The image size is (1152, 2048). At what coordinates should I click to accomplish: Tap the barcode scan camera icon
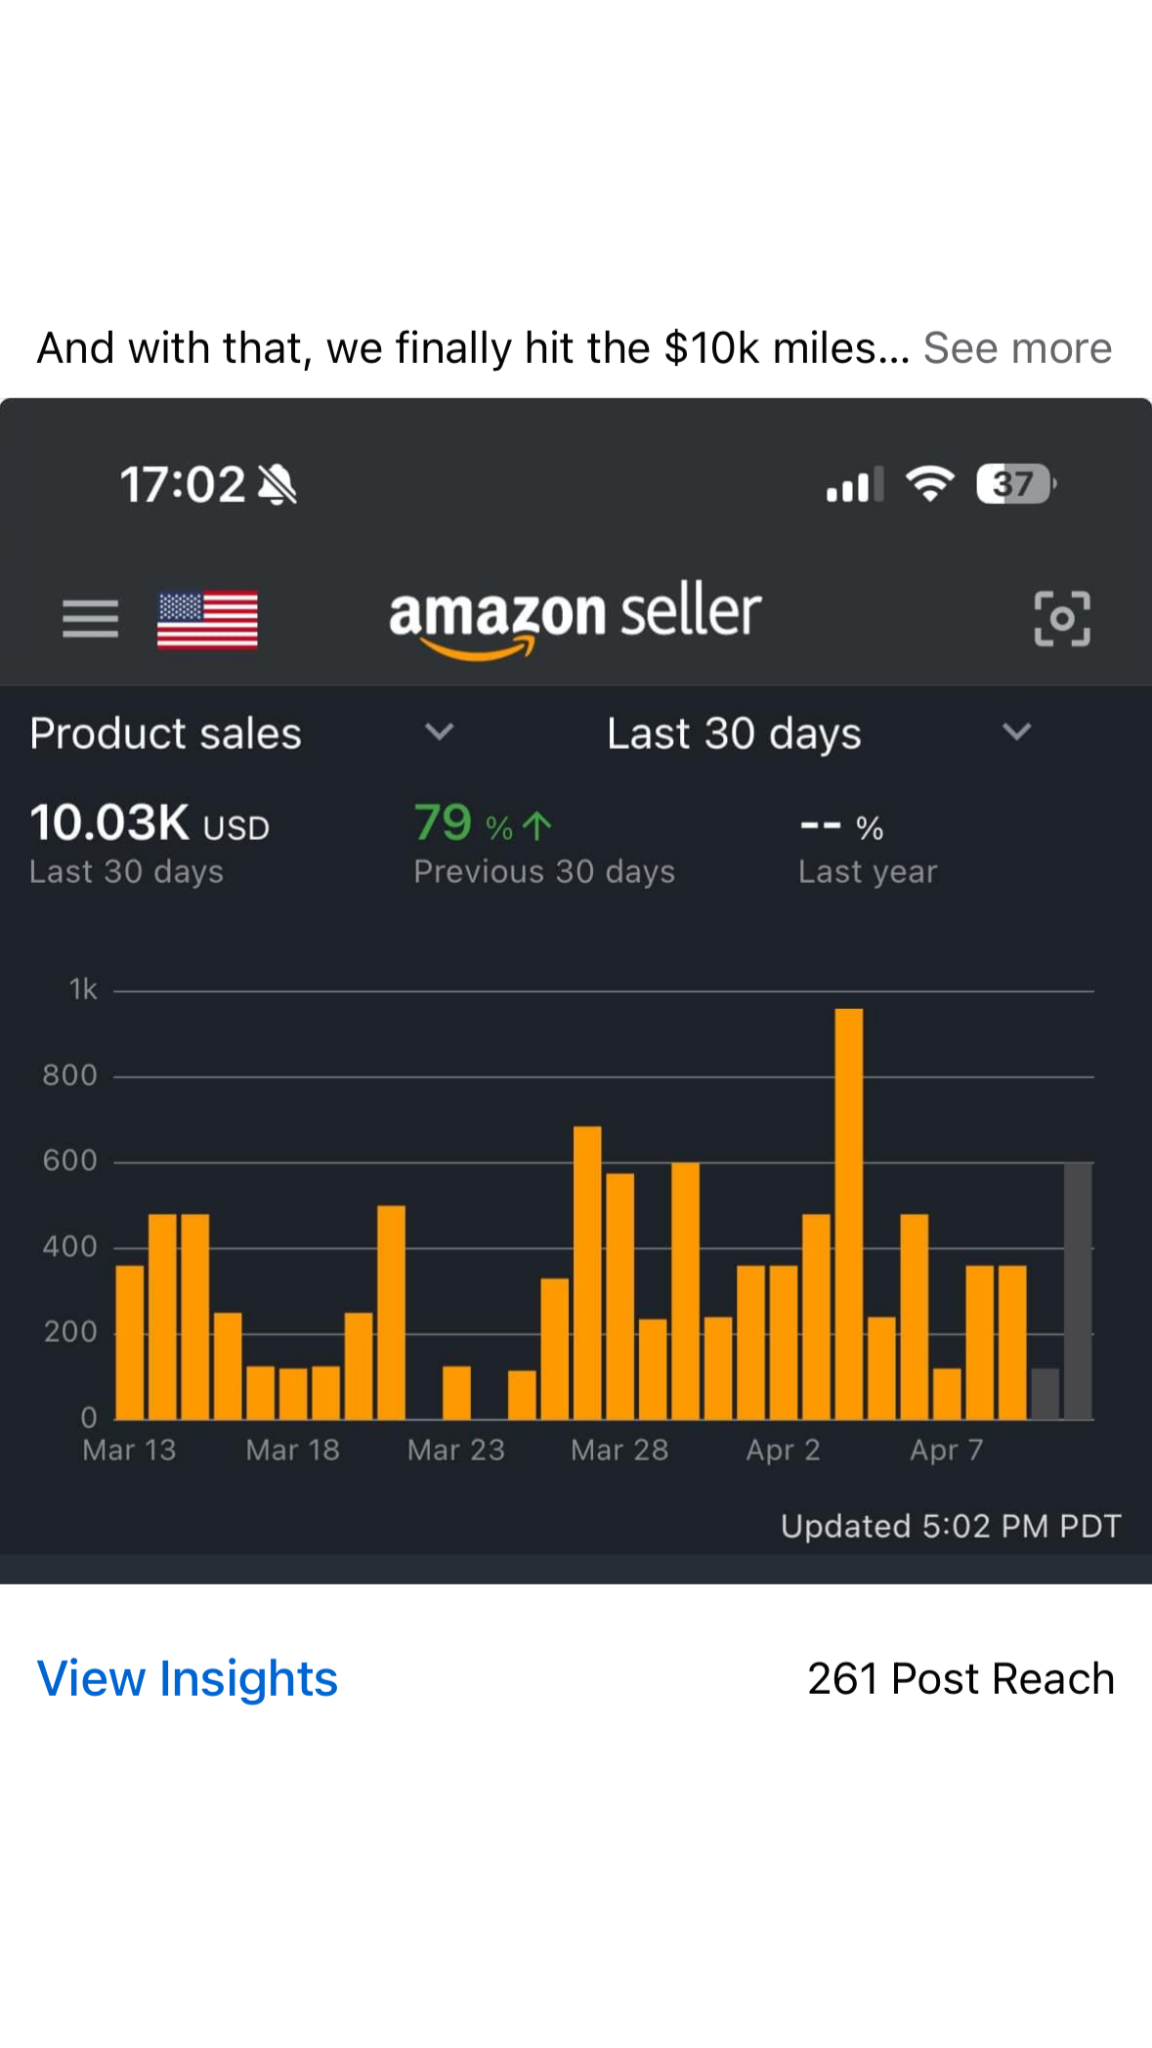1061,618
